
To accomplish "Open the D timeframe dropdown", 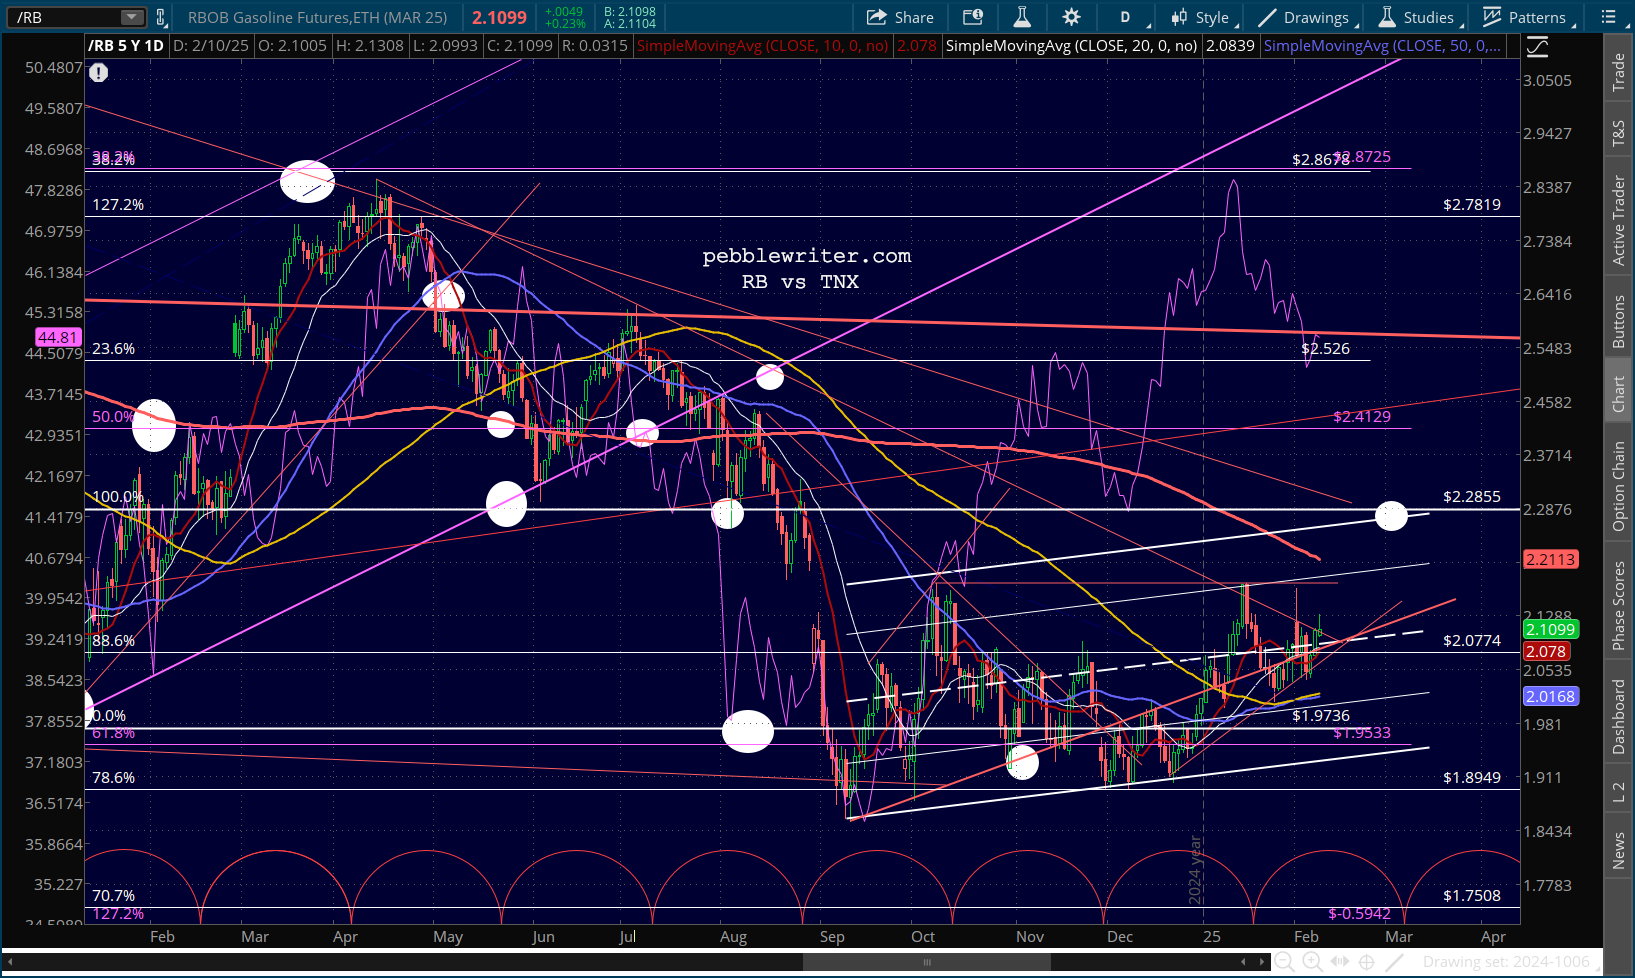I will 1131,17.
